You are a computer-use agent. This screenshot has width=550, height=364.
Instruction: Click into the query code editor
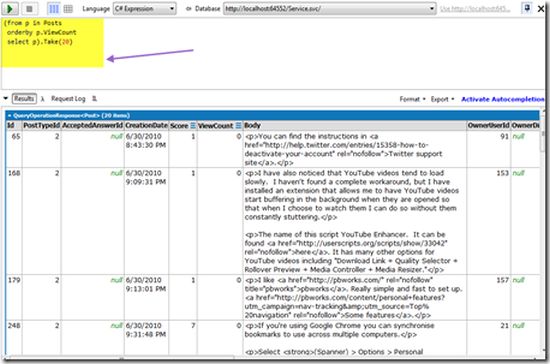click(273, 53)
